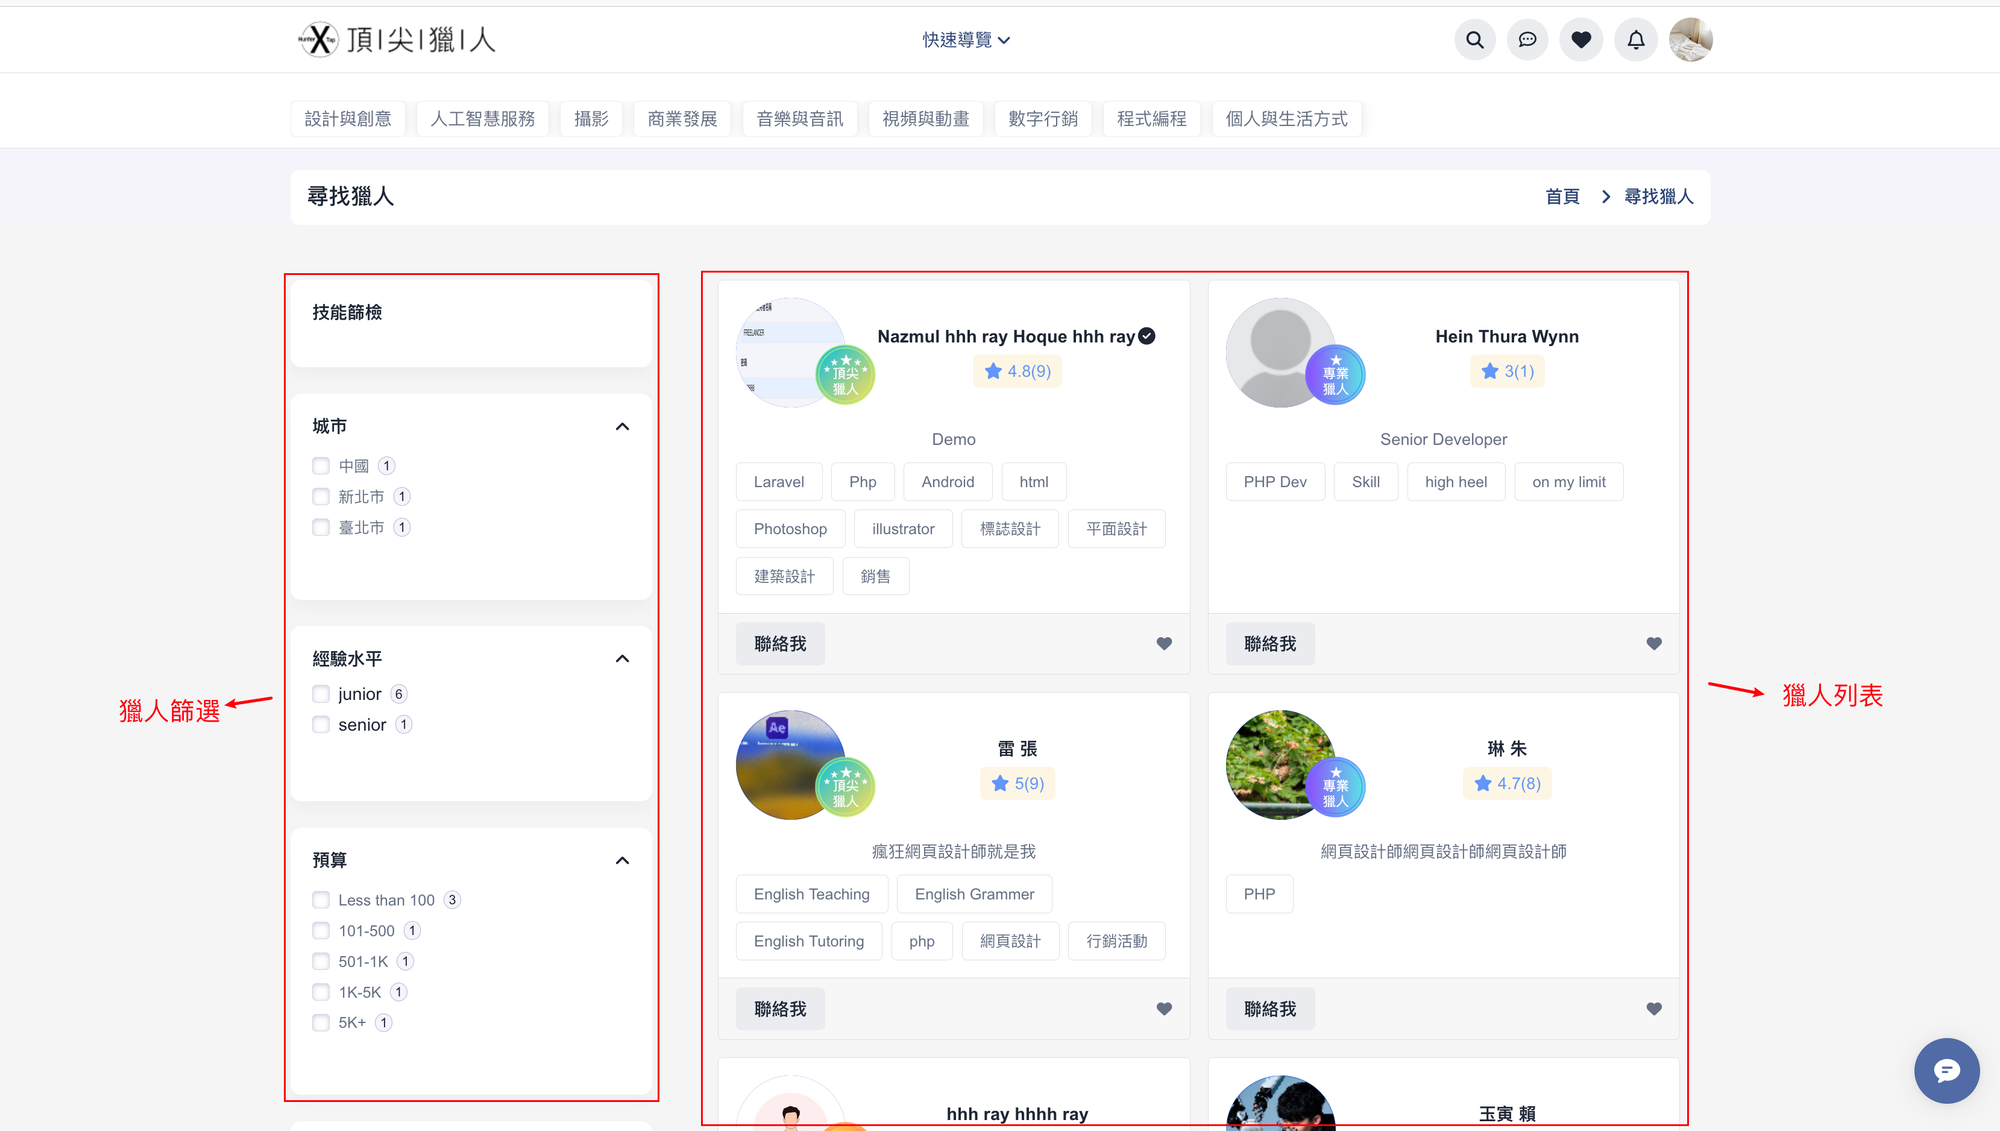Click the floating chat support bubble
2000x1131 pixels.
(1946, 1071)
